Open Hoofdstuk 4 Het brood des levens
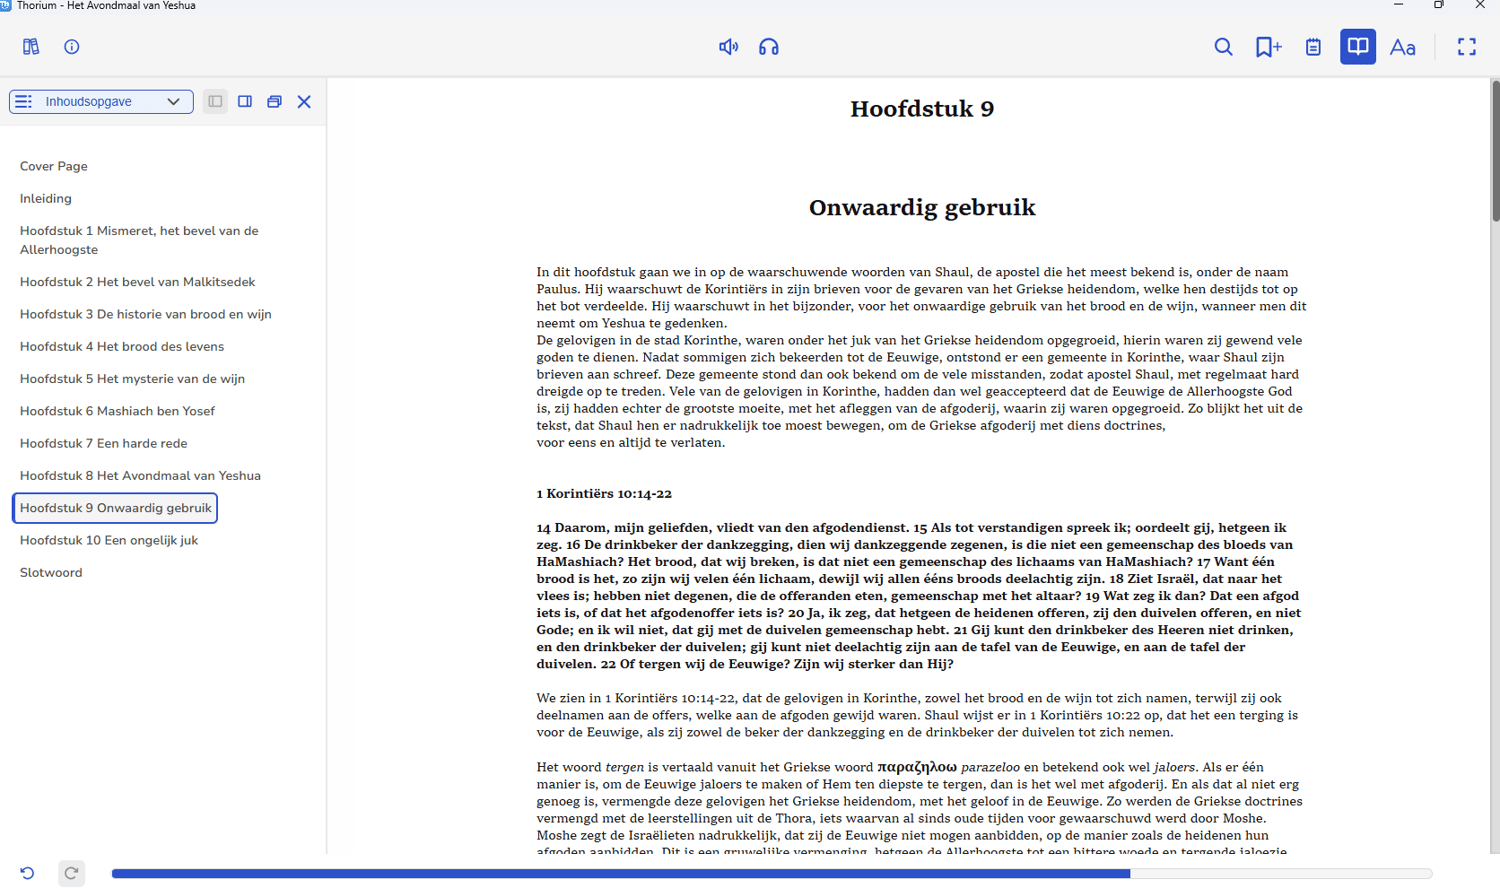 [122, 346]
